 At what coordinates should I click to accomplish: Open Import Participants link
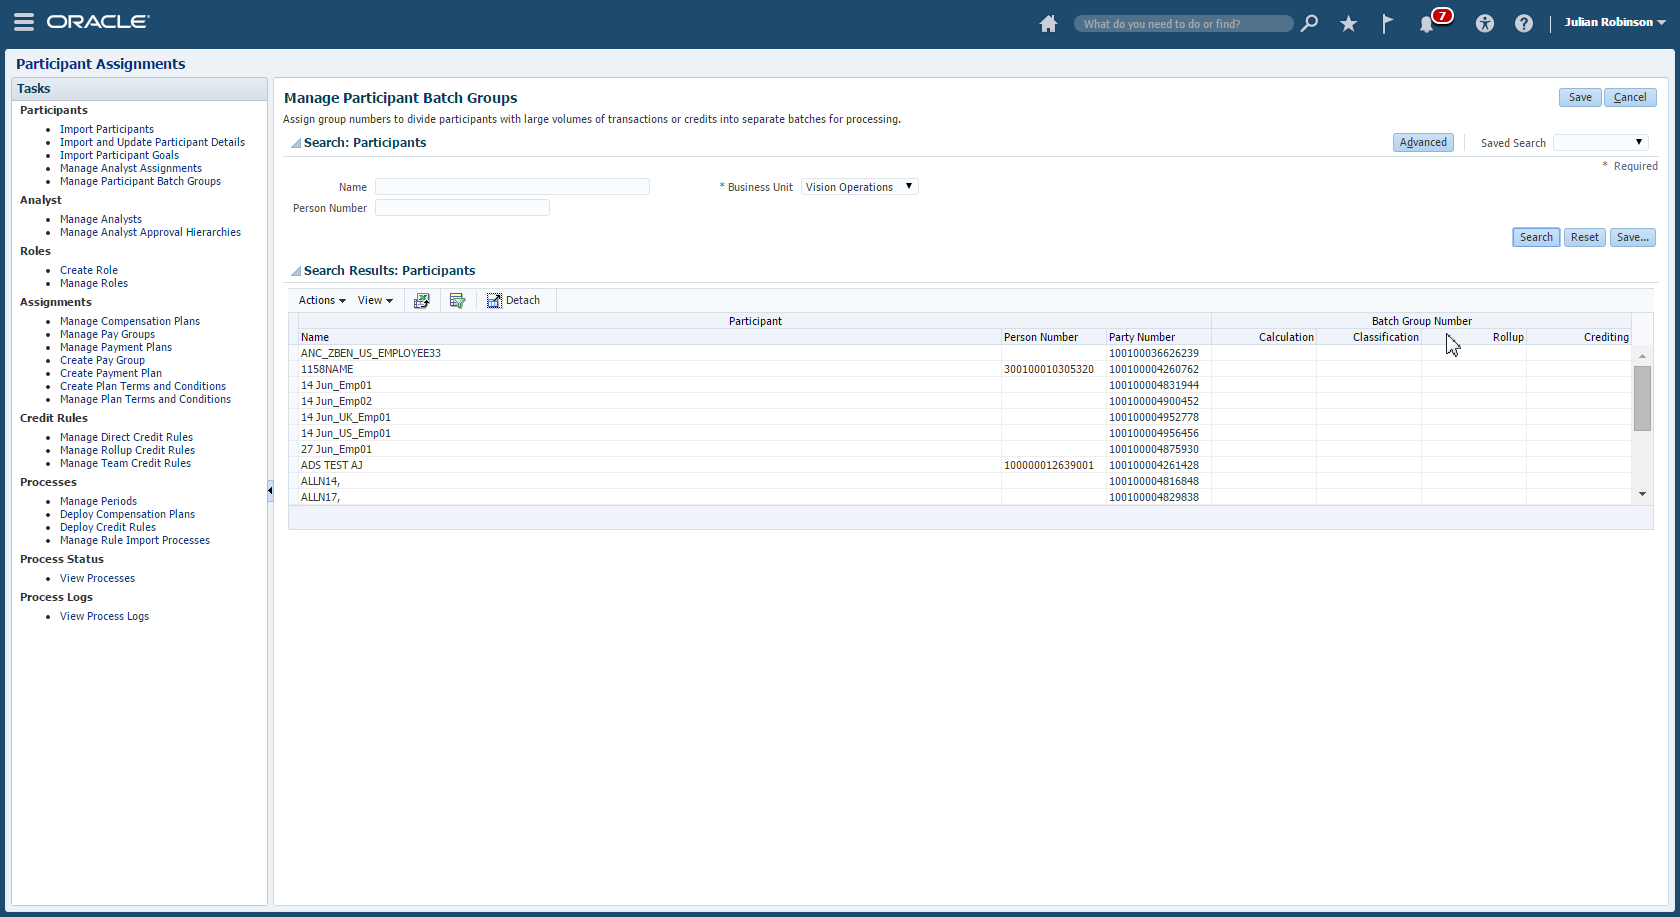107,129
